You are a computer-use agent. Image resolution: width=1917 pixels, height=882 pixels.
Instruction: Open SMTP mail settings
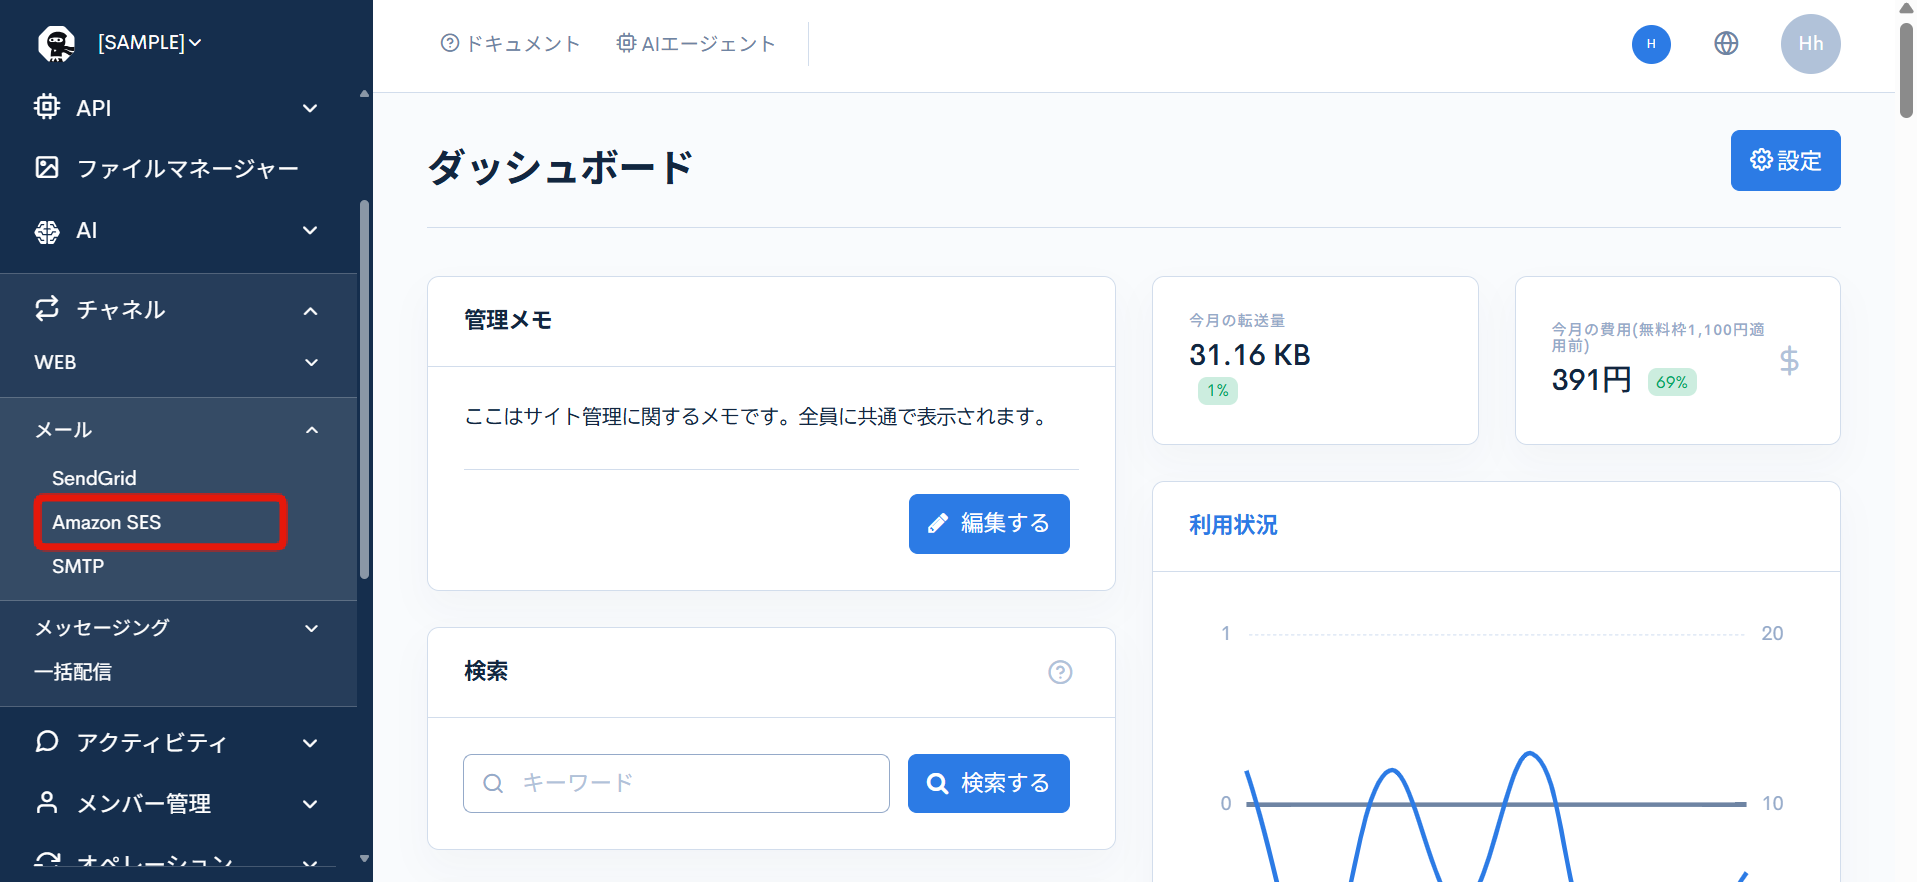pos(78,566)
